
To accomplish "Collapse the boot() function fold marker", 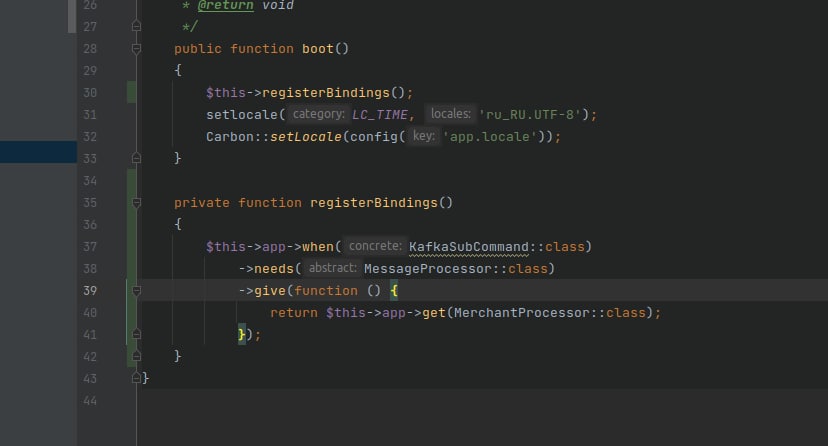I will 136,49.
